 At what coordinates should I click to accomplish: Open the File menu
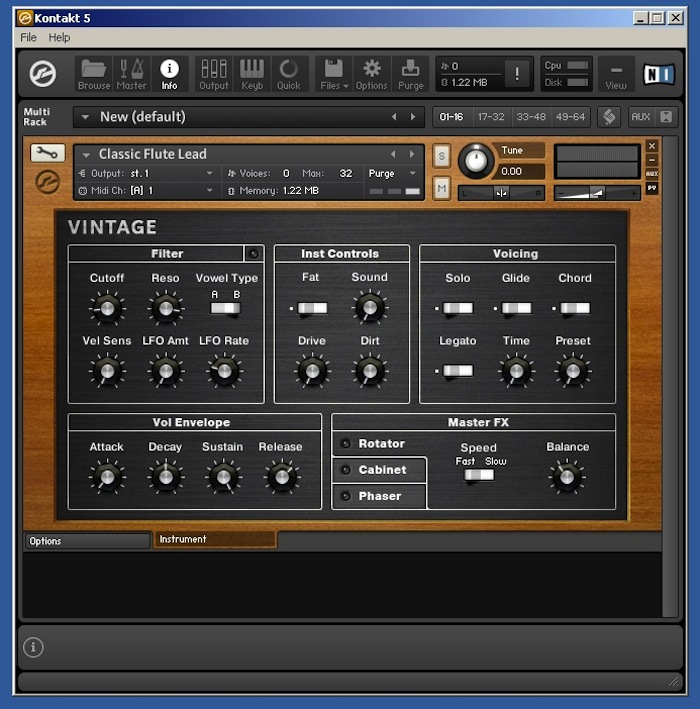[28, 37]
